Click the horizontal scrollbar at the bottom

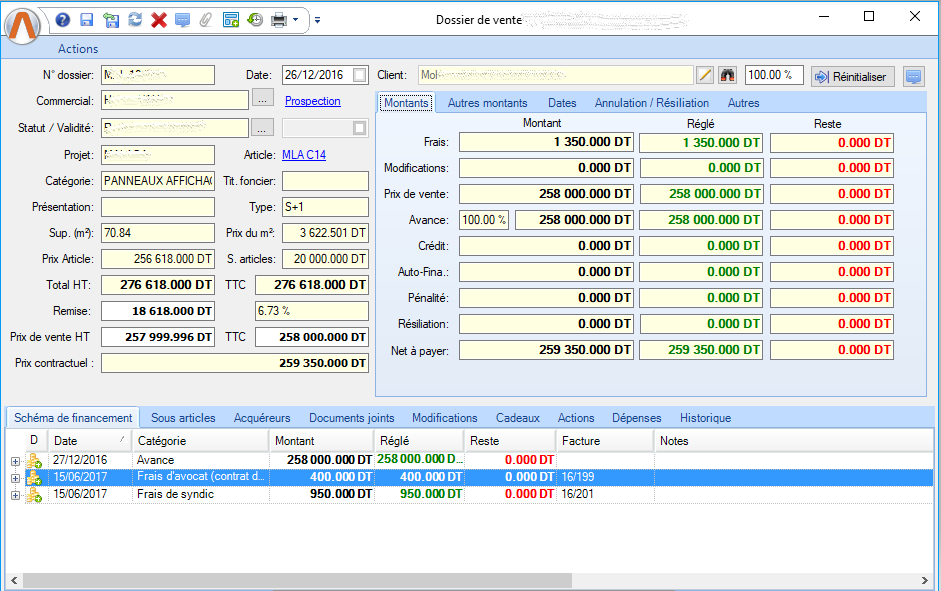(298, 580)
